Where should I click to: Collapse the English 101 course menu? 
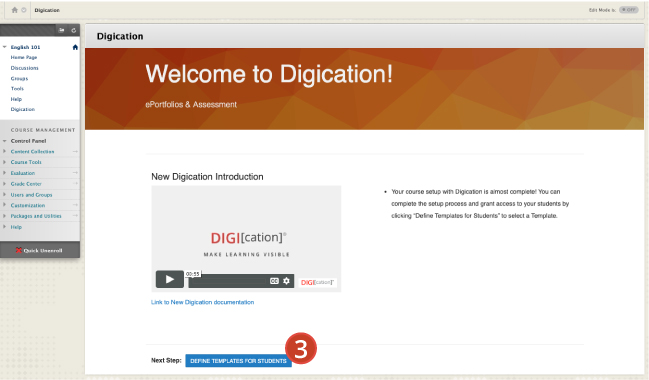(5, 47)
